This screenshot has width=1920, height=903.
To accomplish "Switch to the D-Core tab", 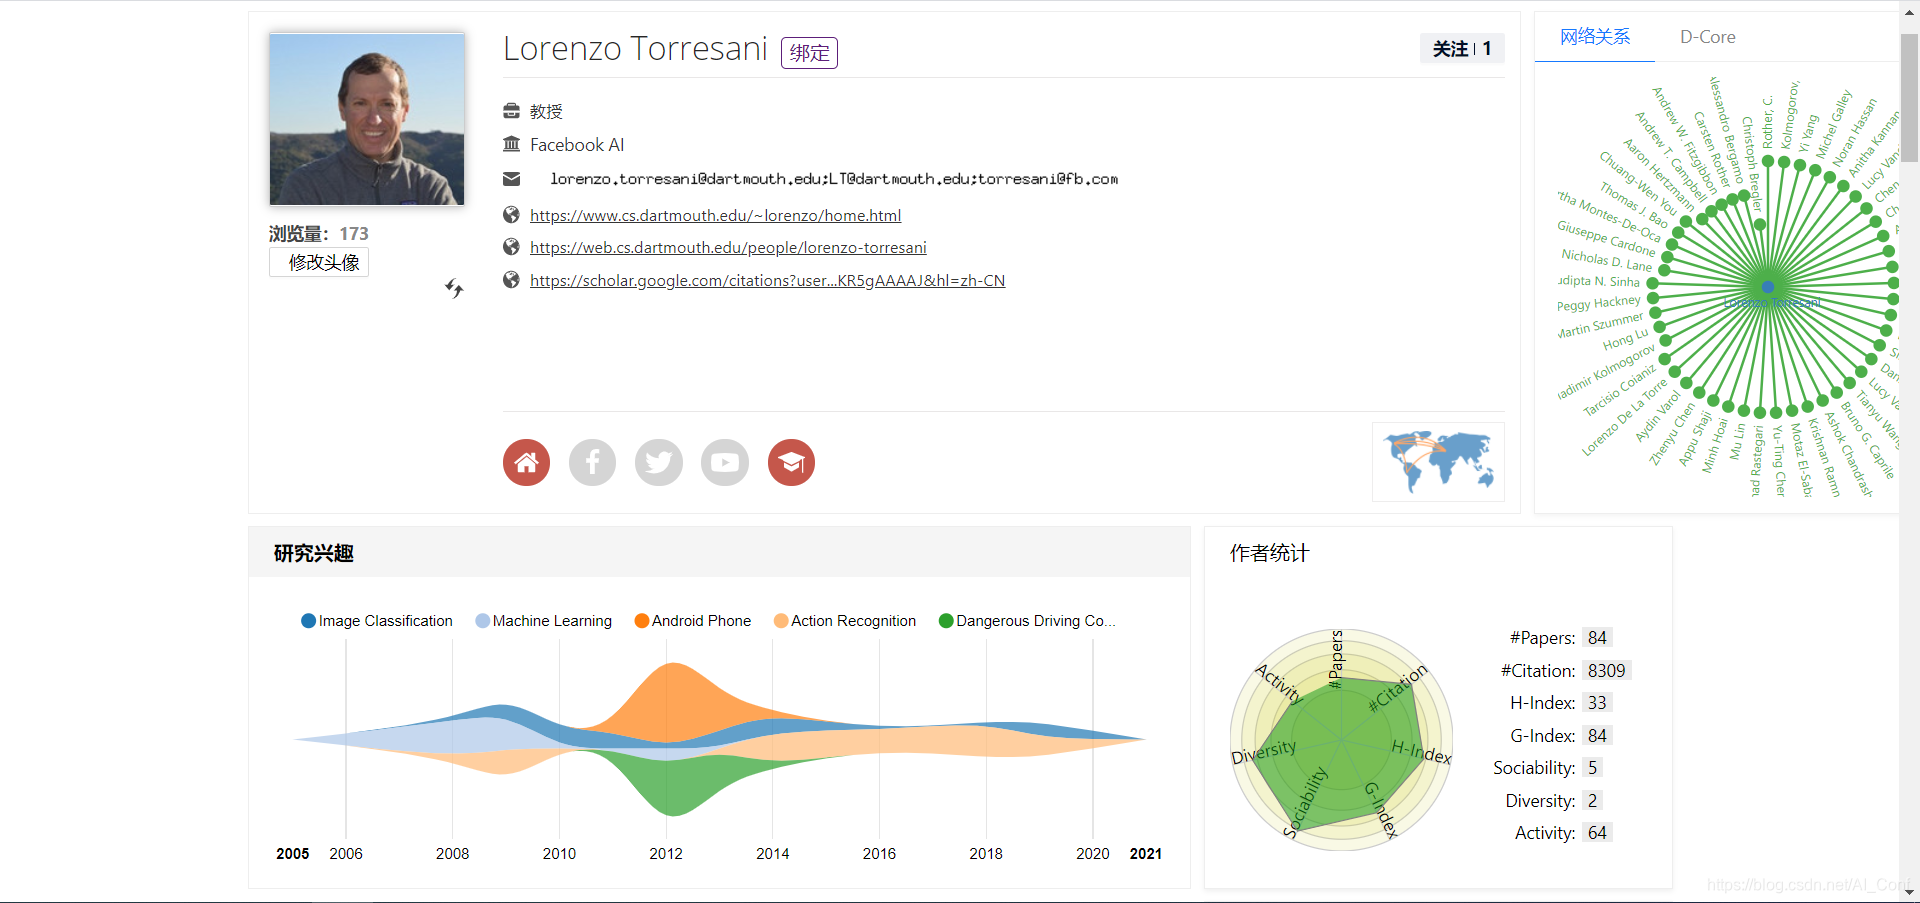I will [x=1707, y=37].
